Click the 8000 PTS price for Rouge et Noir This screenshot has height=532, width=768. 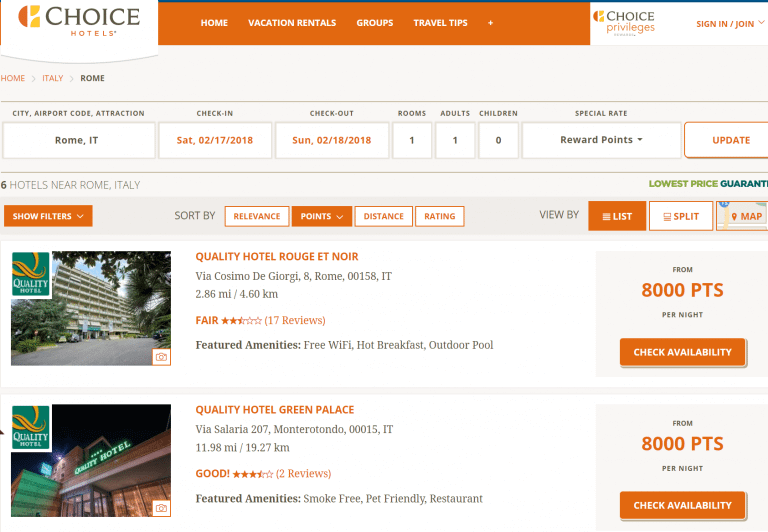[x=682, y=290]
